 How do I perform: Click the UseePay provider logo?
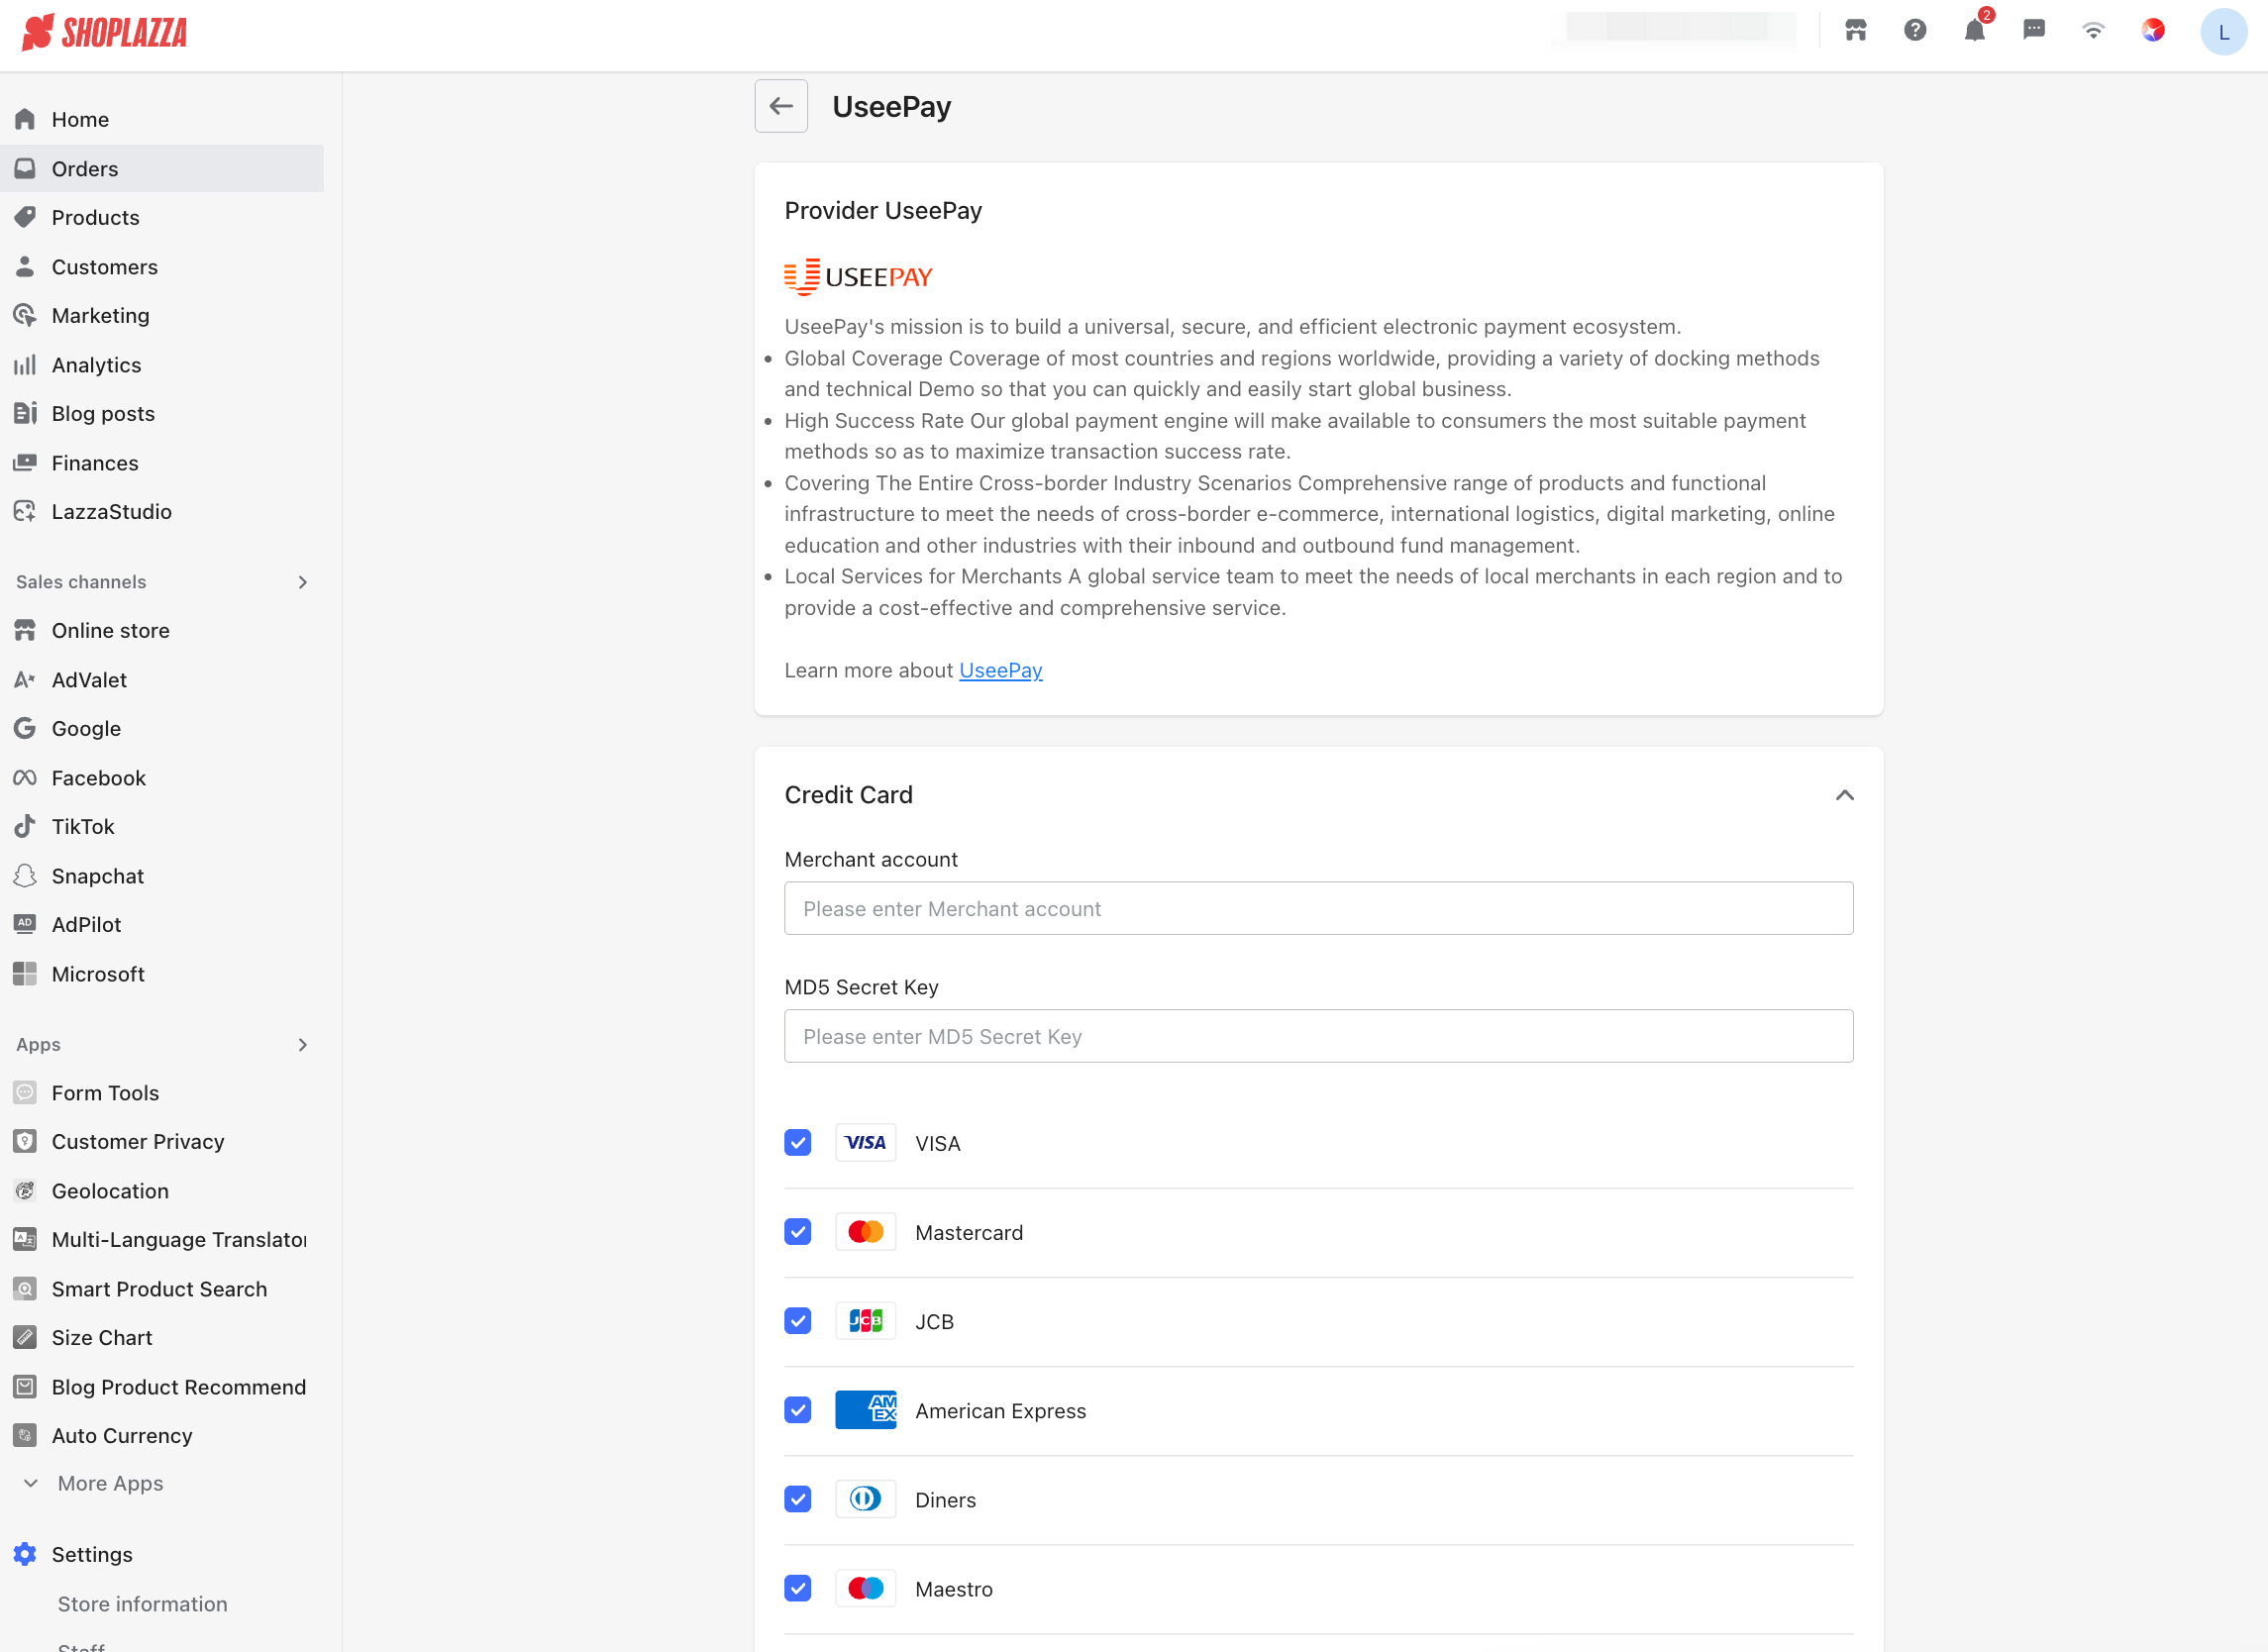(x=858, y=276)
